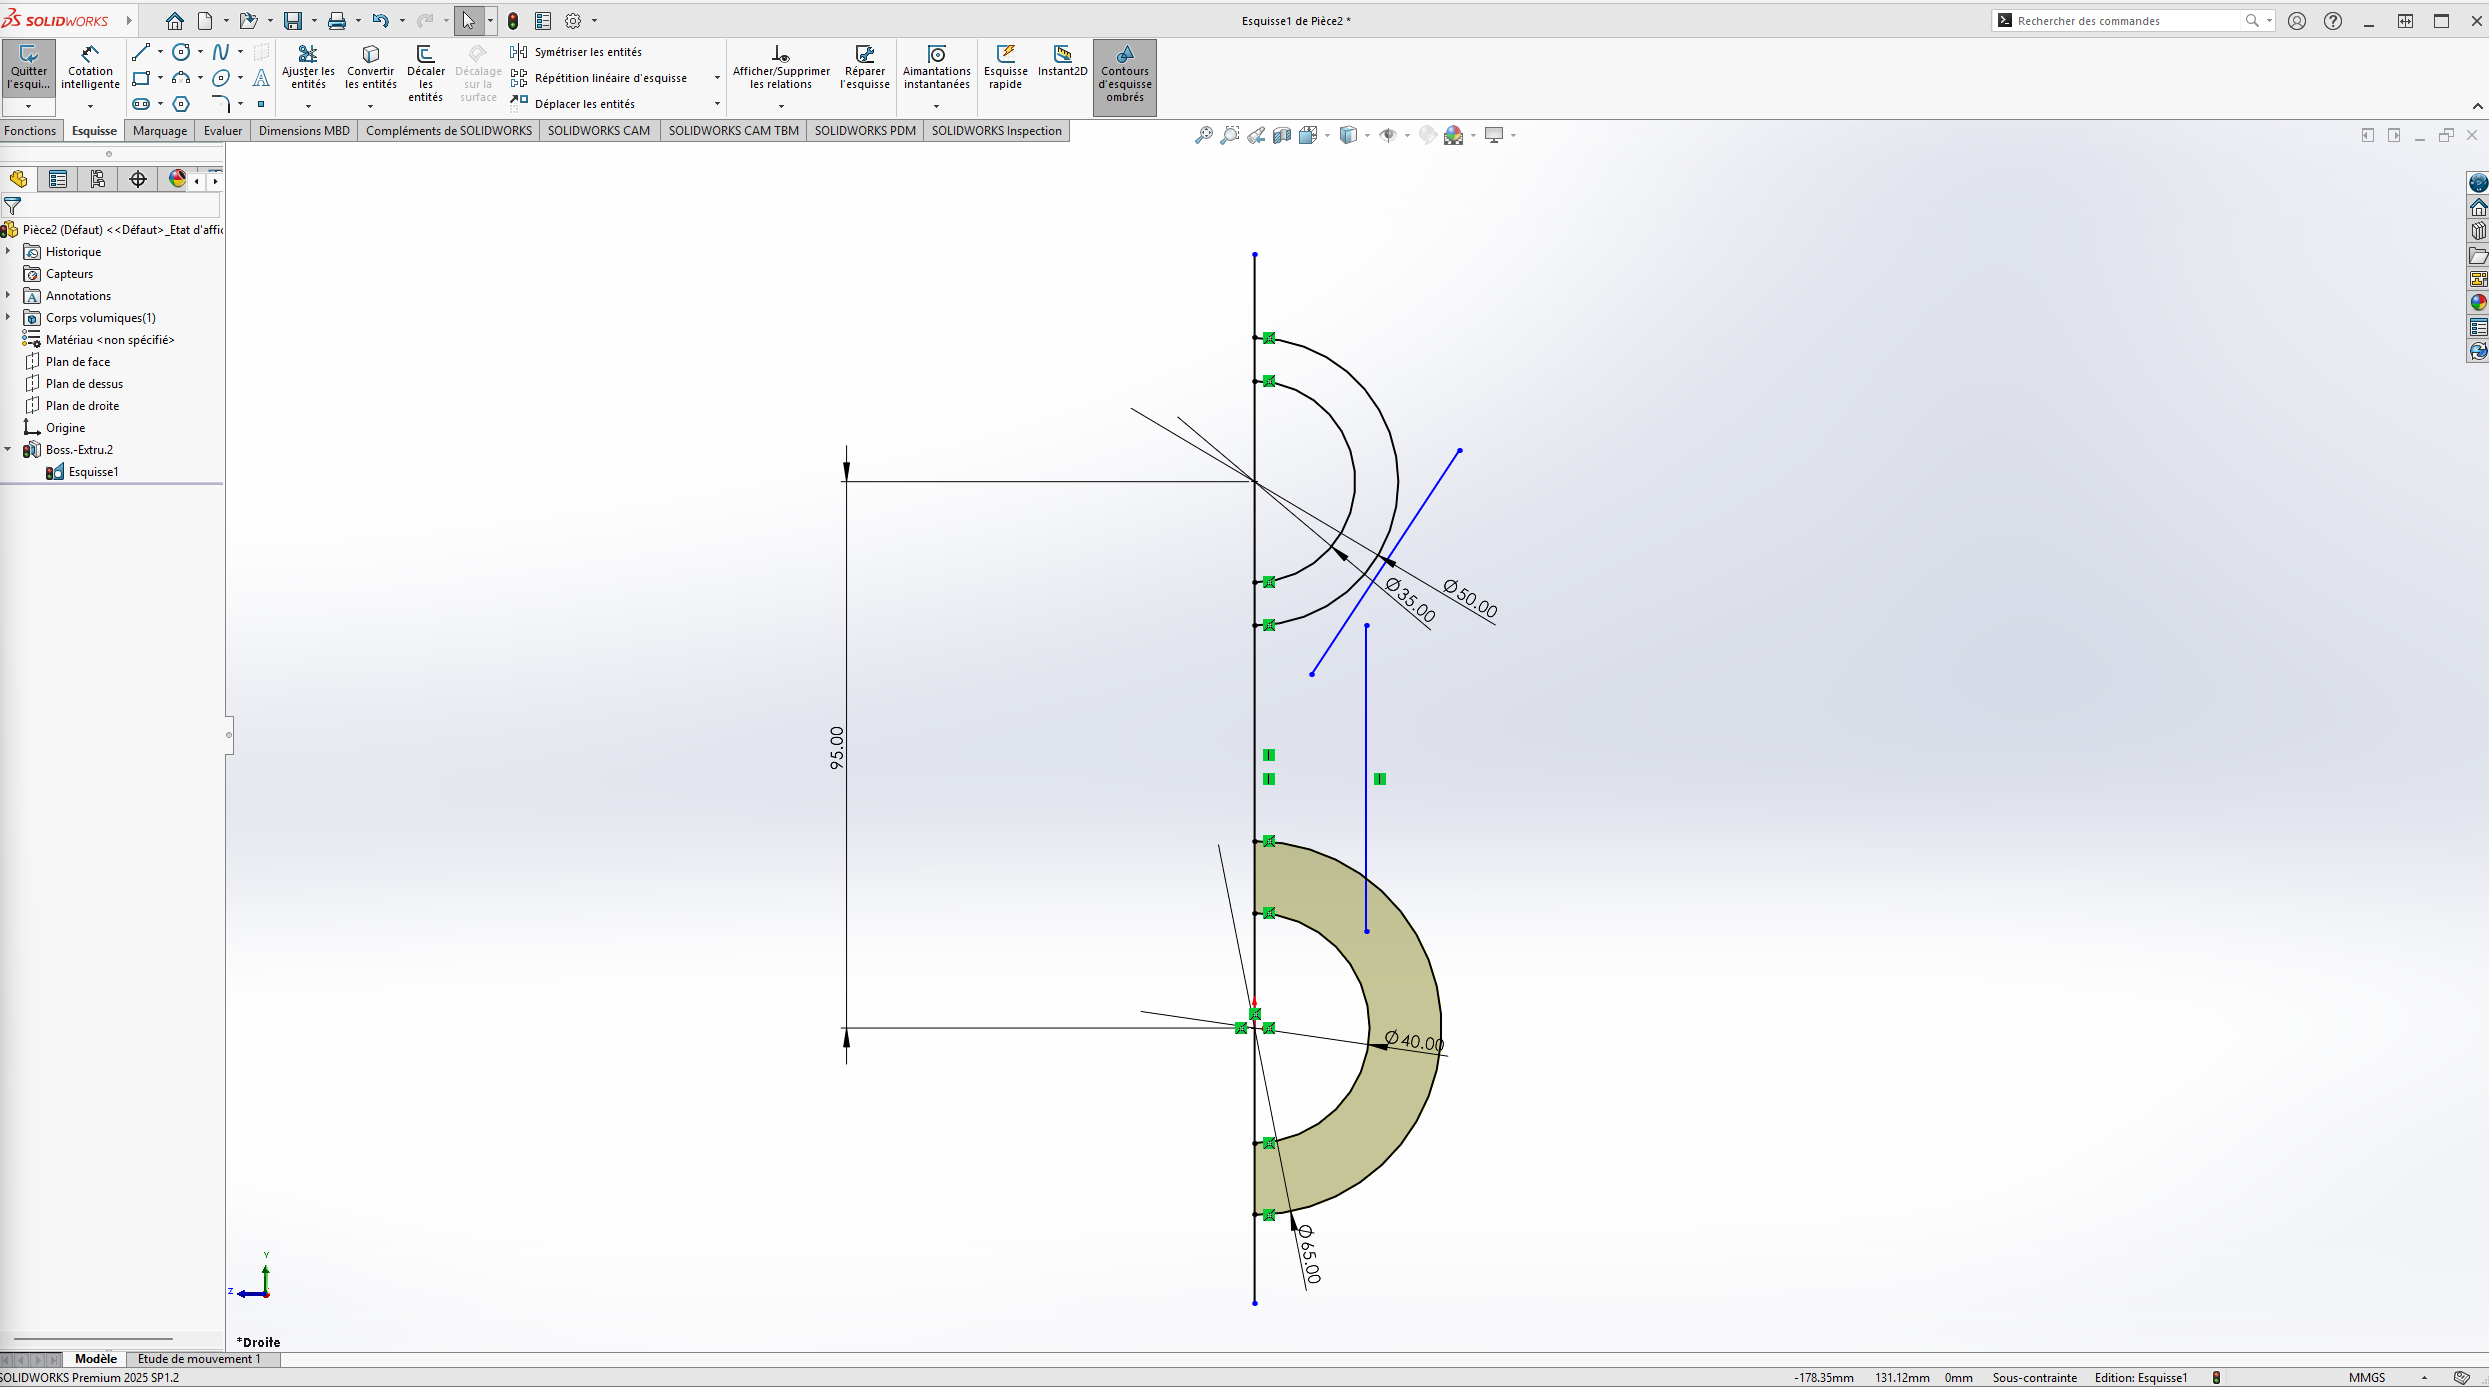Click the Rebuild traffic light icon
This screenshot has width=2489, height=1387.
click(x=513, y=21)
